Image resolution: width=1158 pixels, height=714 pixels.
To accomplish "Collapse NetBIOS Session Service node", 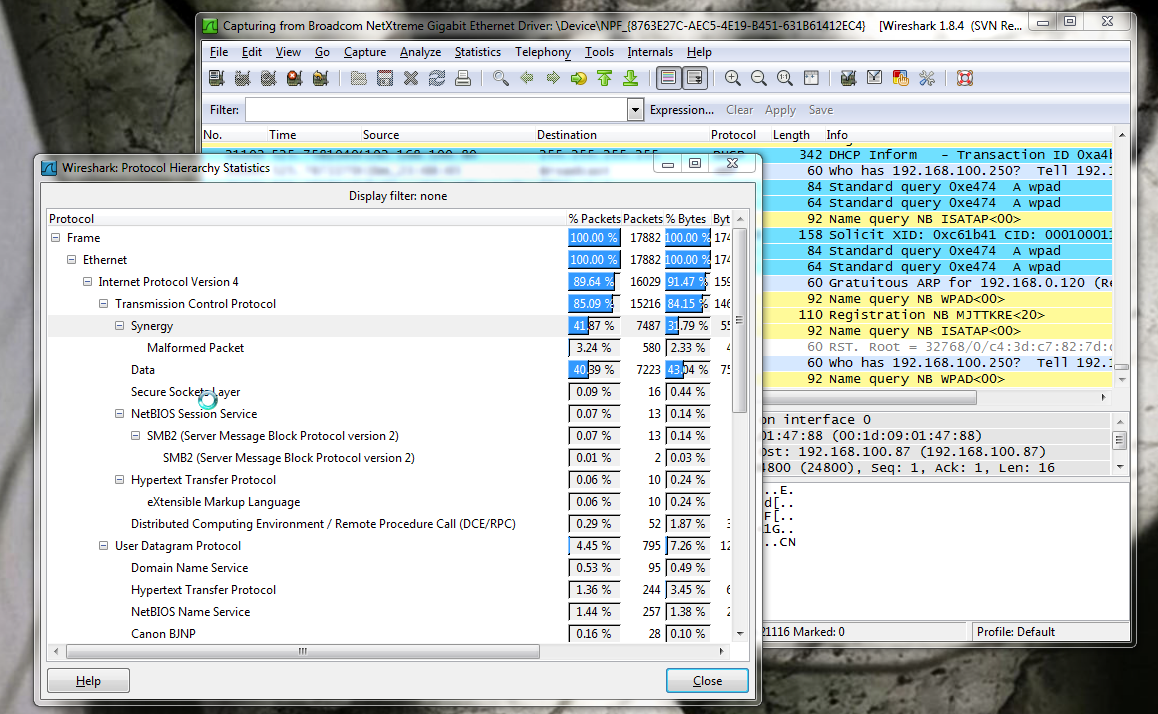I will pos(119,413).
